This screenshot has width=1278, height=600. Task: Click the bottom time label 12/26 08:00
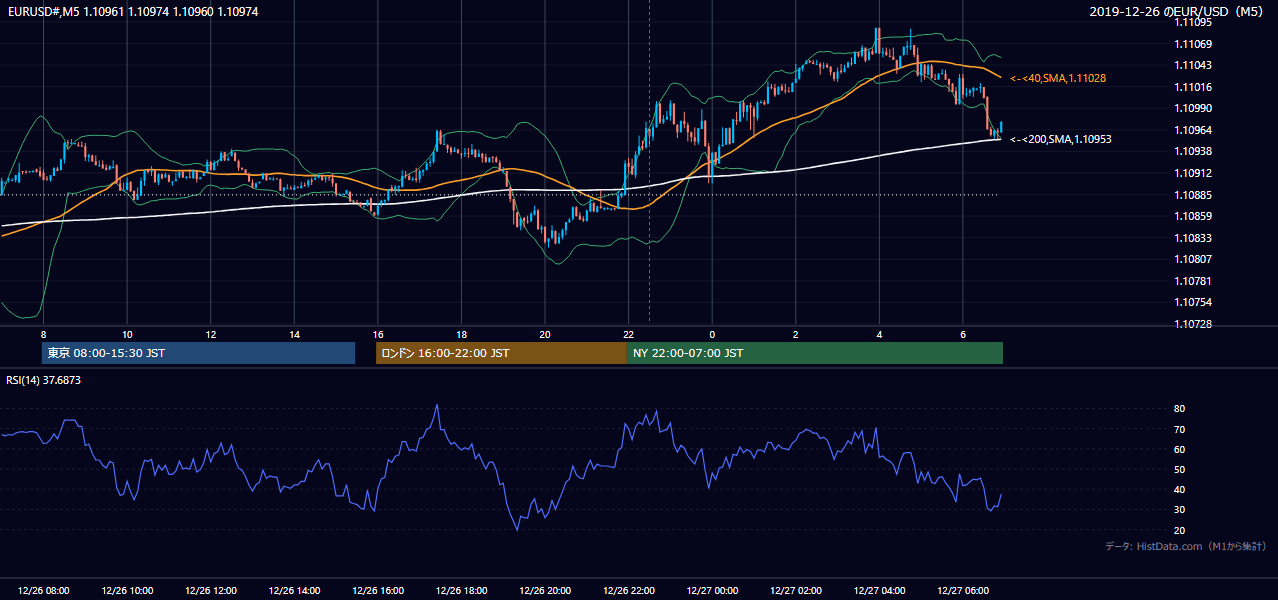coord(43,591)
